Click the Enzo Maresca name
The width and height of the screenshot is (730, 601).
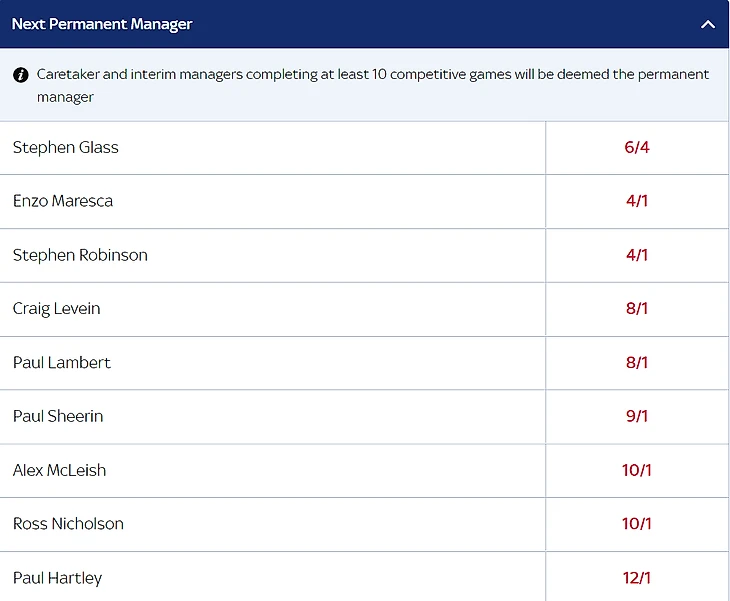coord(63,201)
